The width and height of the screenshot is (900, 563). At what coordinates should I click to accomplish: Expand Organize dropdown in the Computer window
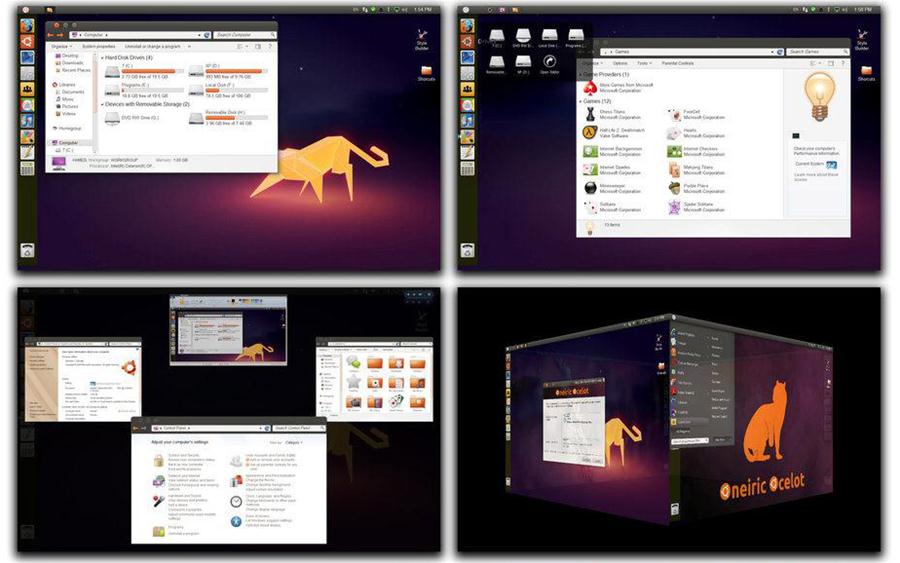(x=61, y=46)
